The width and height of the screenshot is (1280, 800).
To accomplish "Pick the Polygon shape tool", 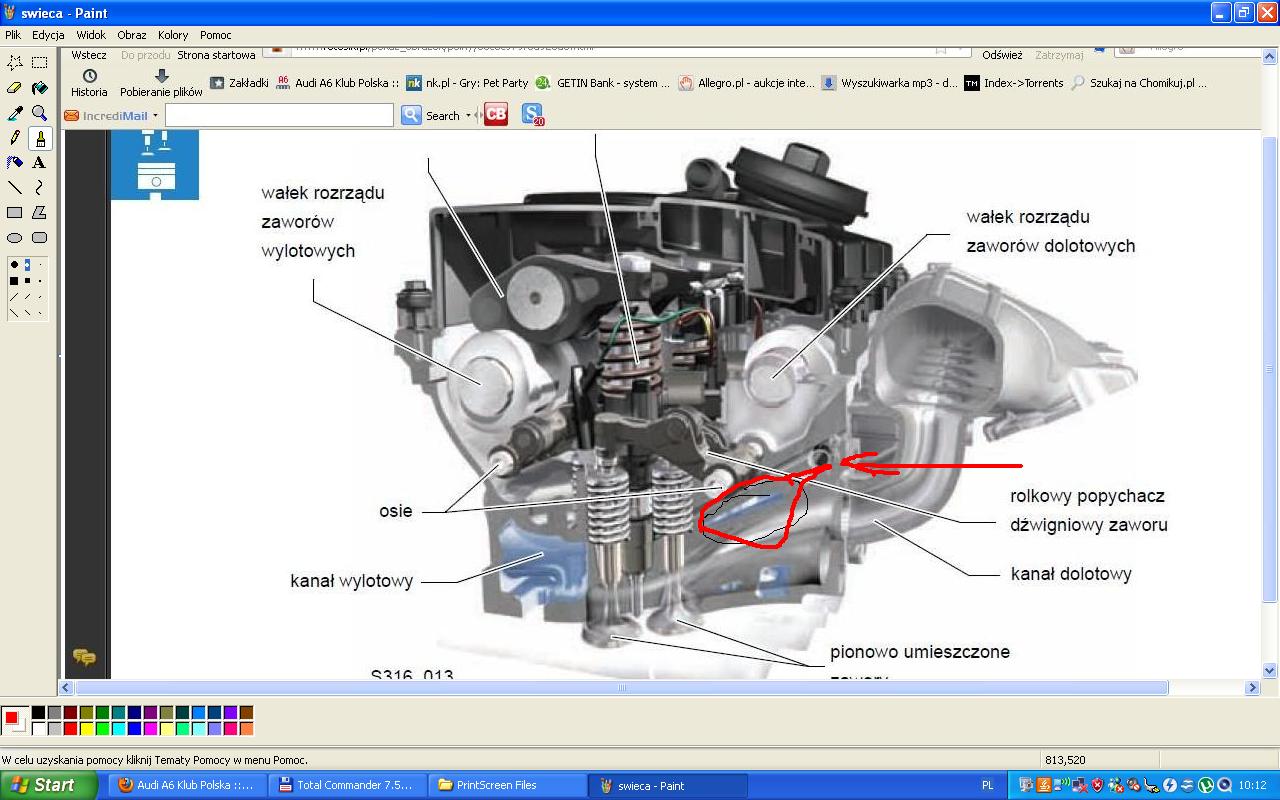I will pyautogui.click(x=40, y=213).
